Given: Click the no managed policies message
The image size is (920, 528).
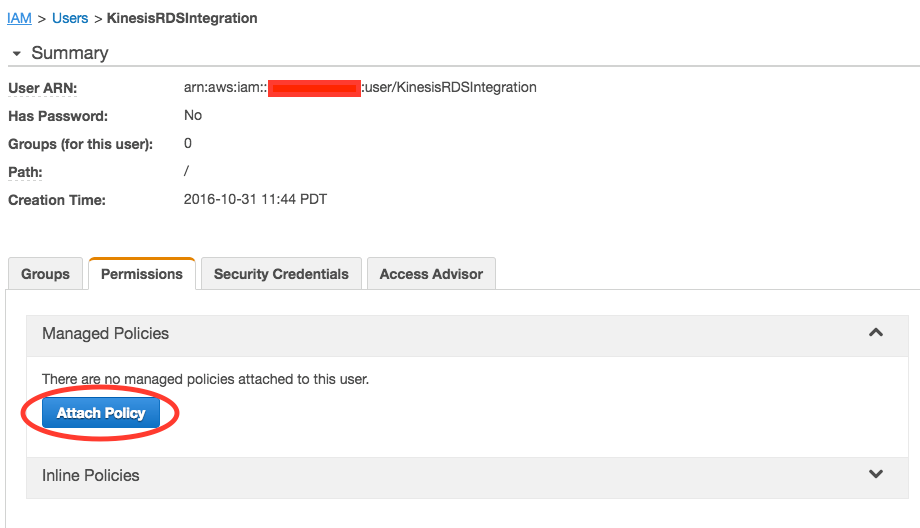Looking at the screenshot, I should pyautogui.click(x=205, y=379).
